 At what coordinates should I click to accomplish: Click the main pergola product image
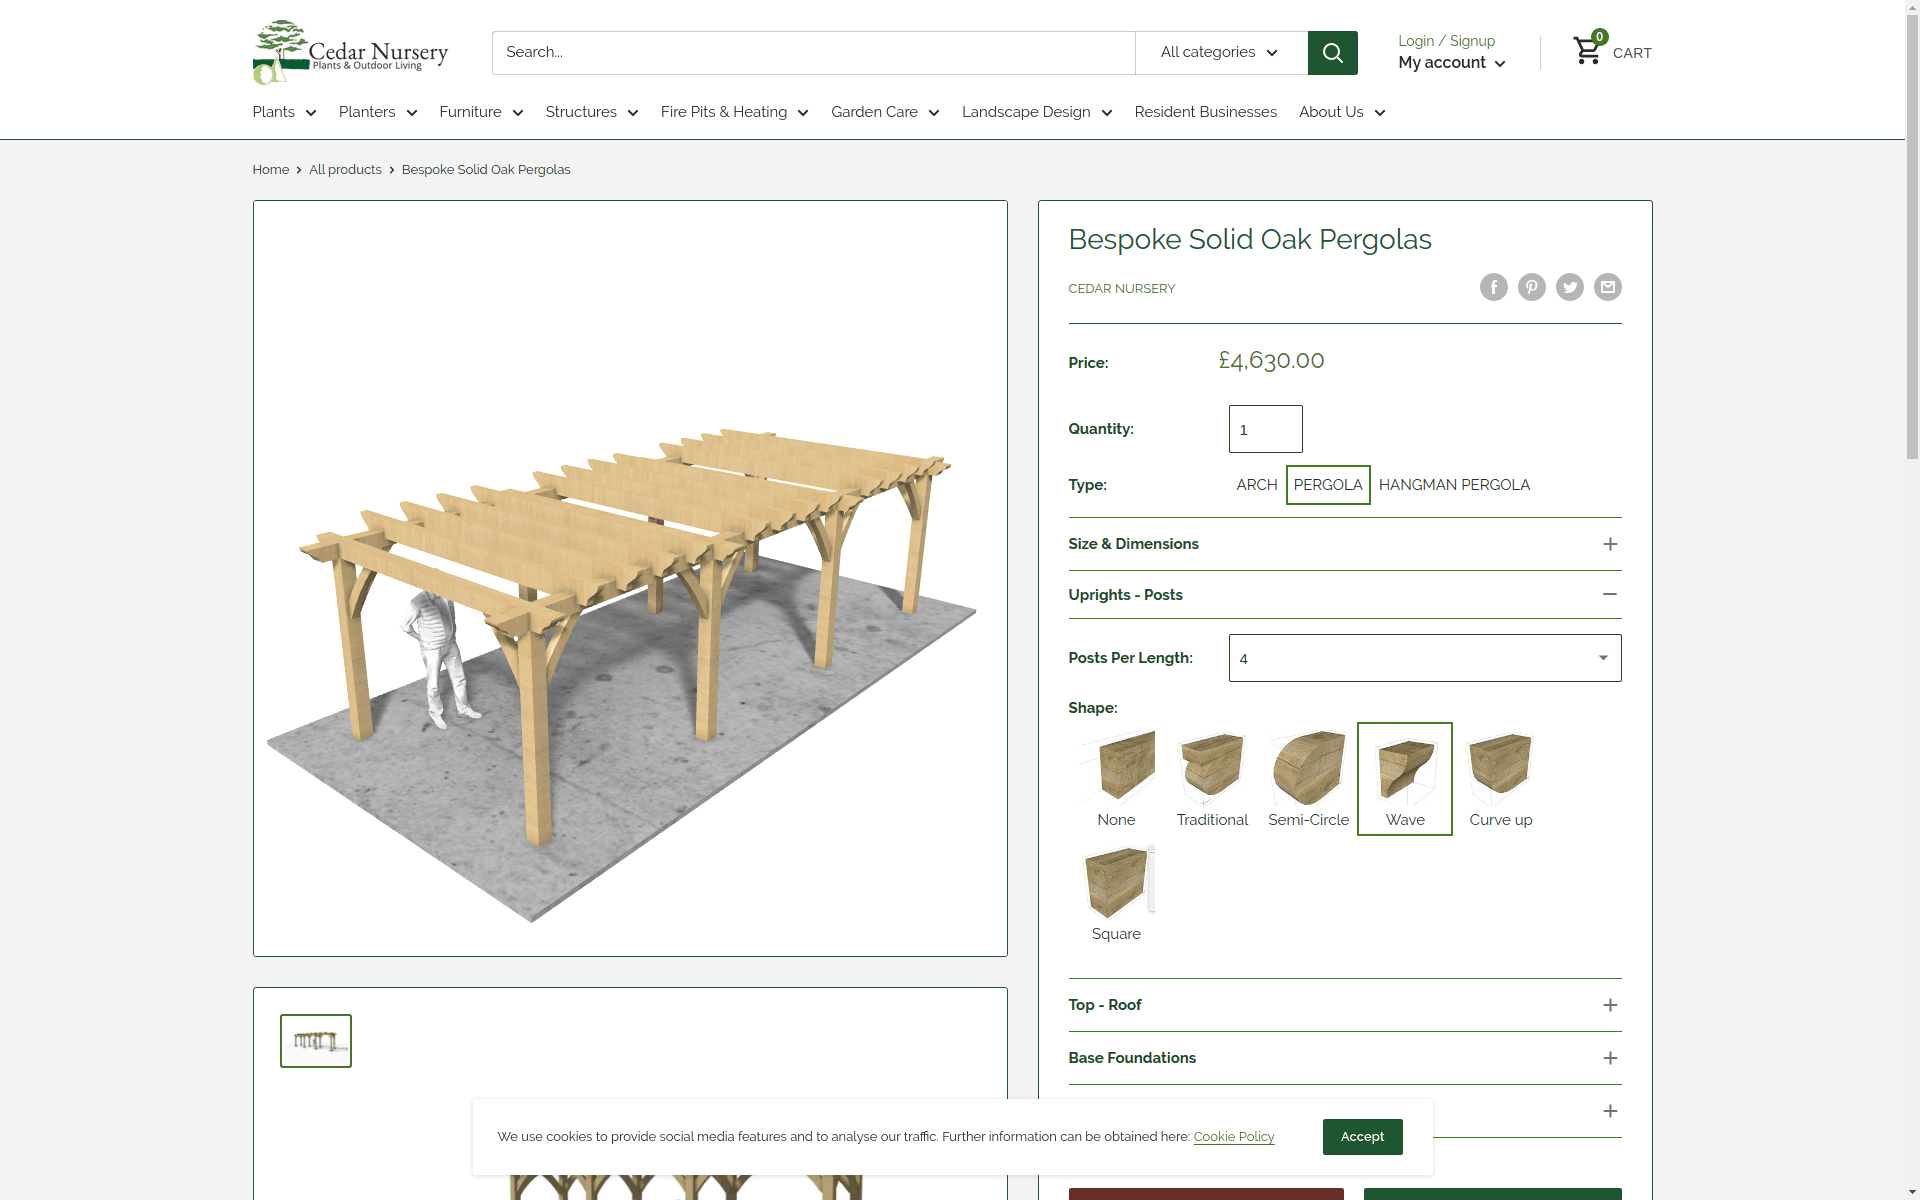click(630, 579)
